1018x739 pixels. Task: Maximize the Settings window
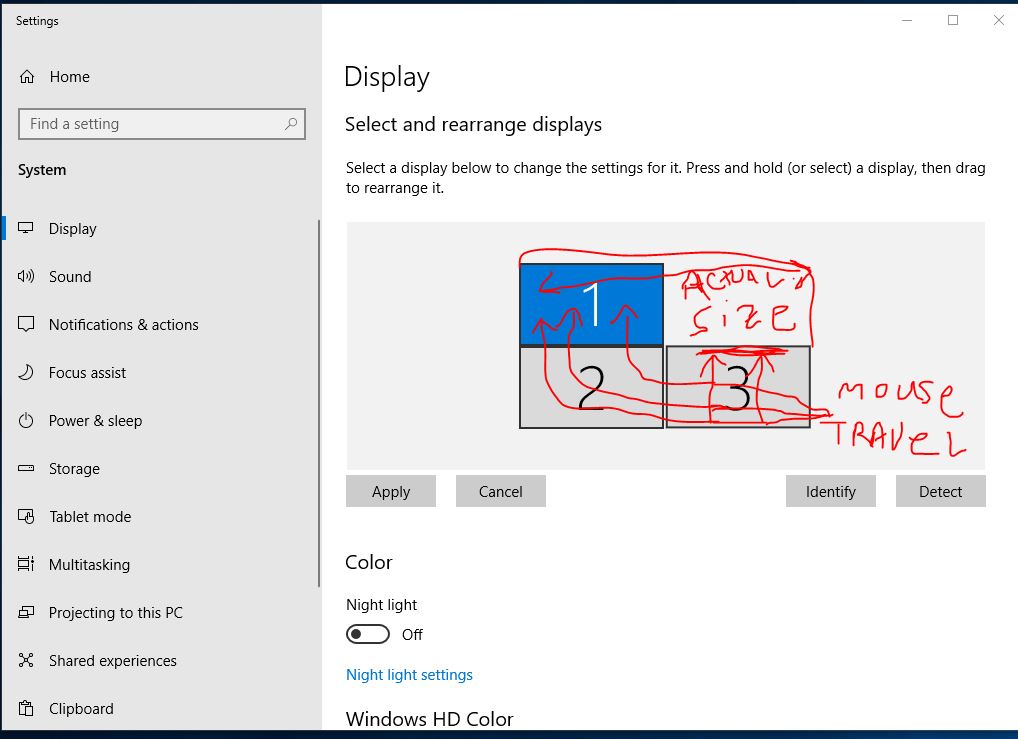click(953, 20)
